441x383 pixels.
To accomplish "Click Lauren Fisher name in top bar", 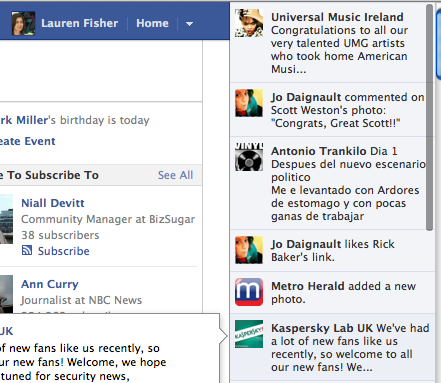I will point(79,23).
